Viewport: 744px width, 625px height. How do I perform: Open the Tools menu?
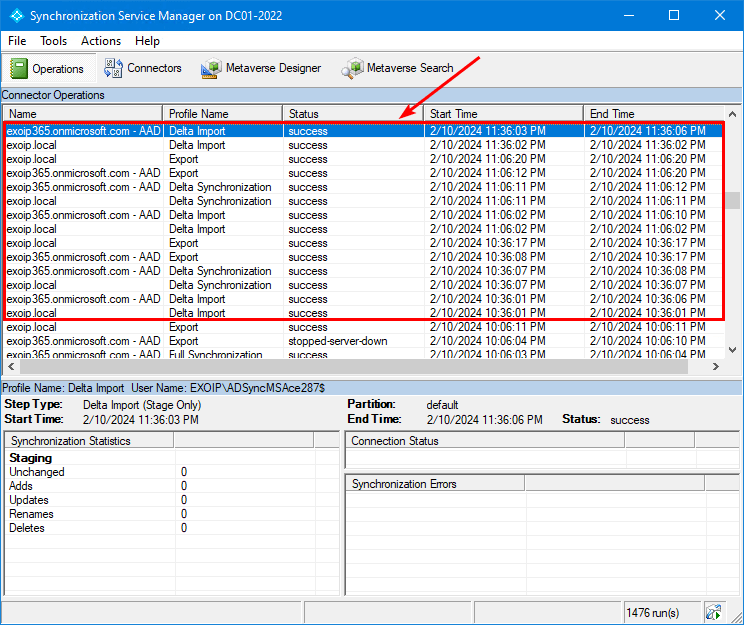(x=53, y=41)
